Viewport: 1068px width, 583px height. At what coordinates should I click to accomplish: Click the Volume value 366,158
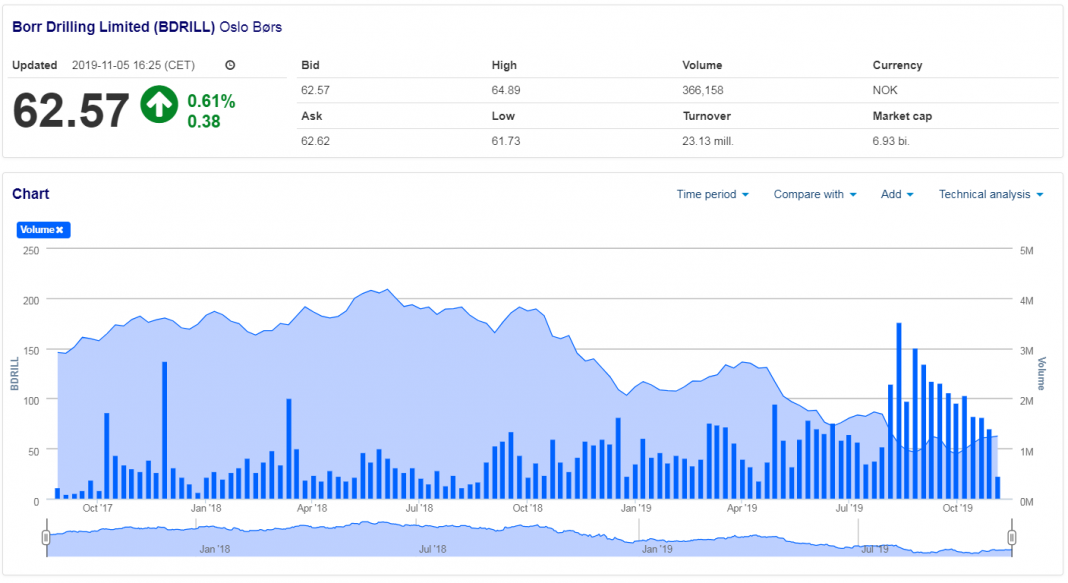click(703, 90)
